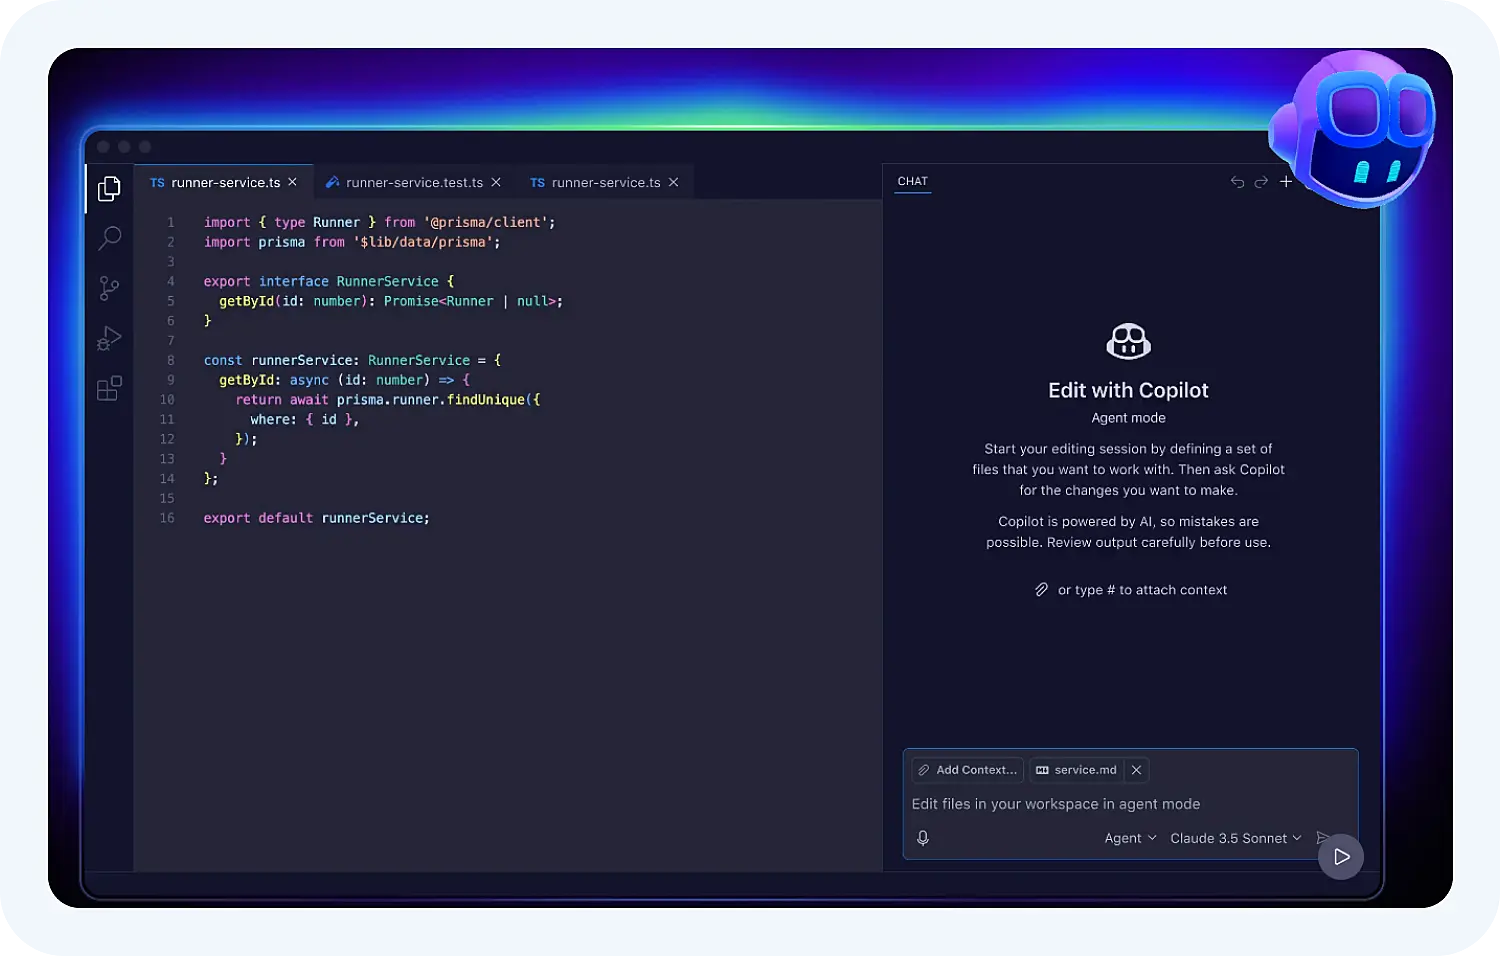Click the chat message input field
Viewport: 1500px width, 956px height.
[x=1100, y=803]
